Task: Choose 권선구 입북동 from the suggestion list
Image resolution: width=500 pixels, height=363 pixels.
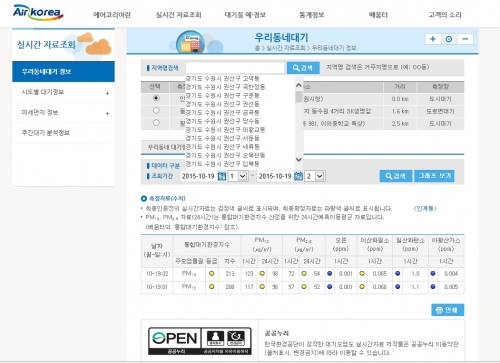Action: pyautogui.click(x=222, y=164)
